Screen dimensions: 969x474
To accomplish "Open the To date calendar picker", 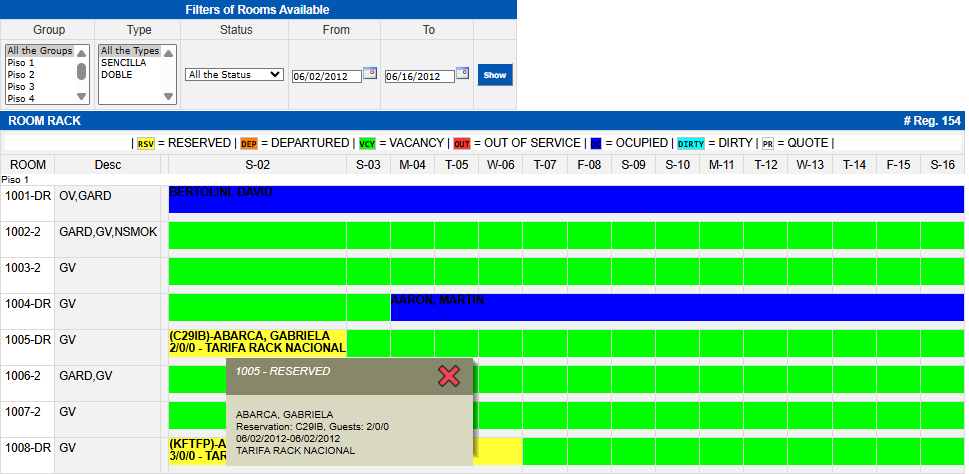I will click(x=462, y=73).
